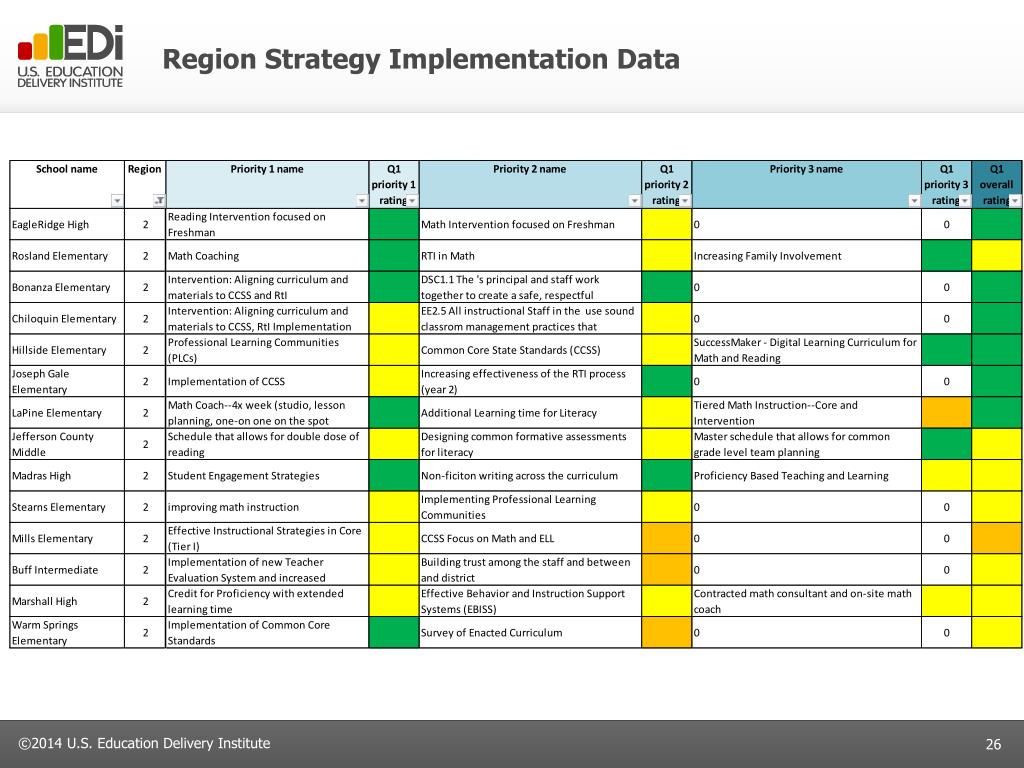Open the Priority 2 name filter dropdown

[x=634, y=200]
